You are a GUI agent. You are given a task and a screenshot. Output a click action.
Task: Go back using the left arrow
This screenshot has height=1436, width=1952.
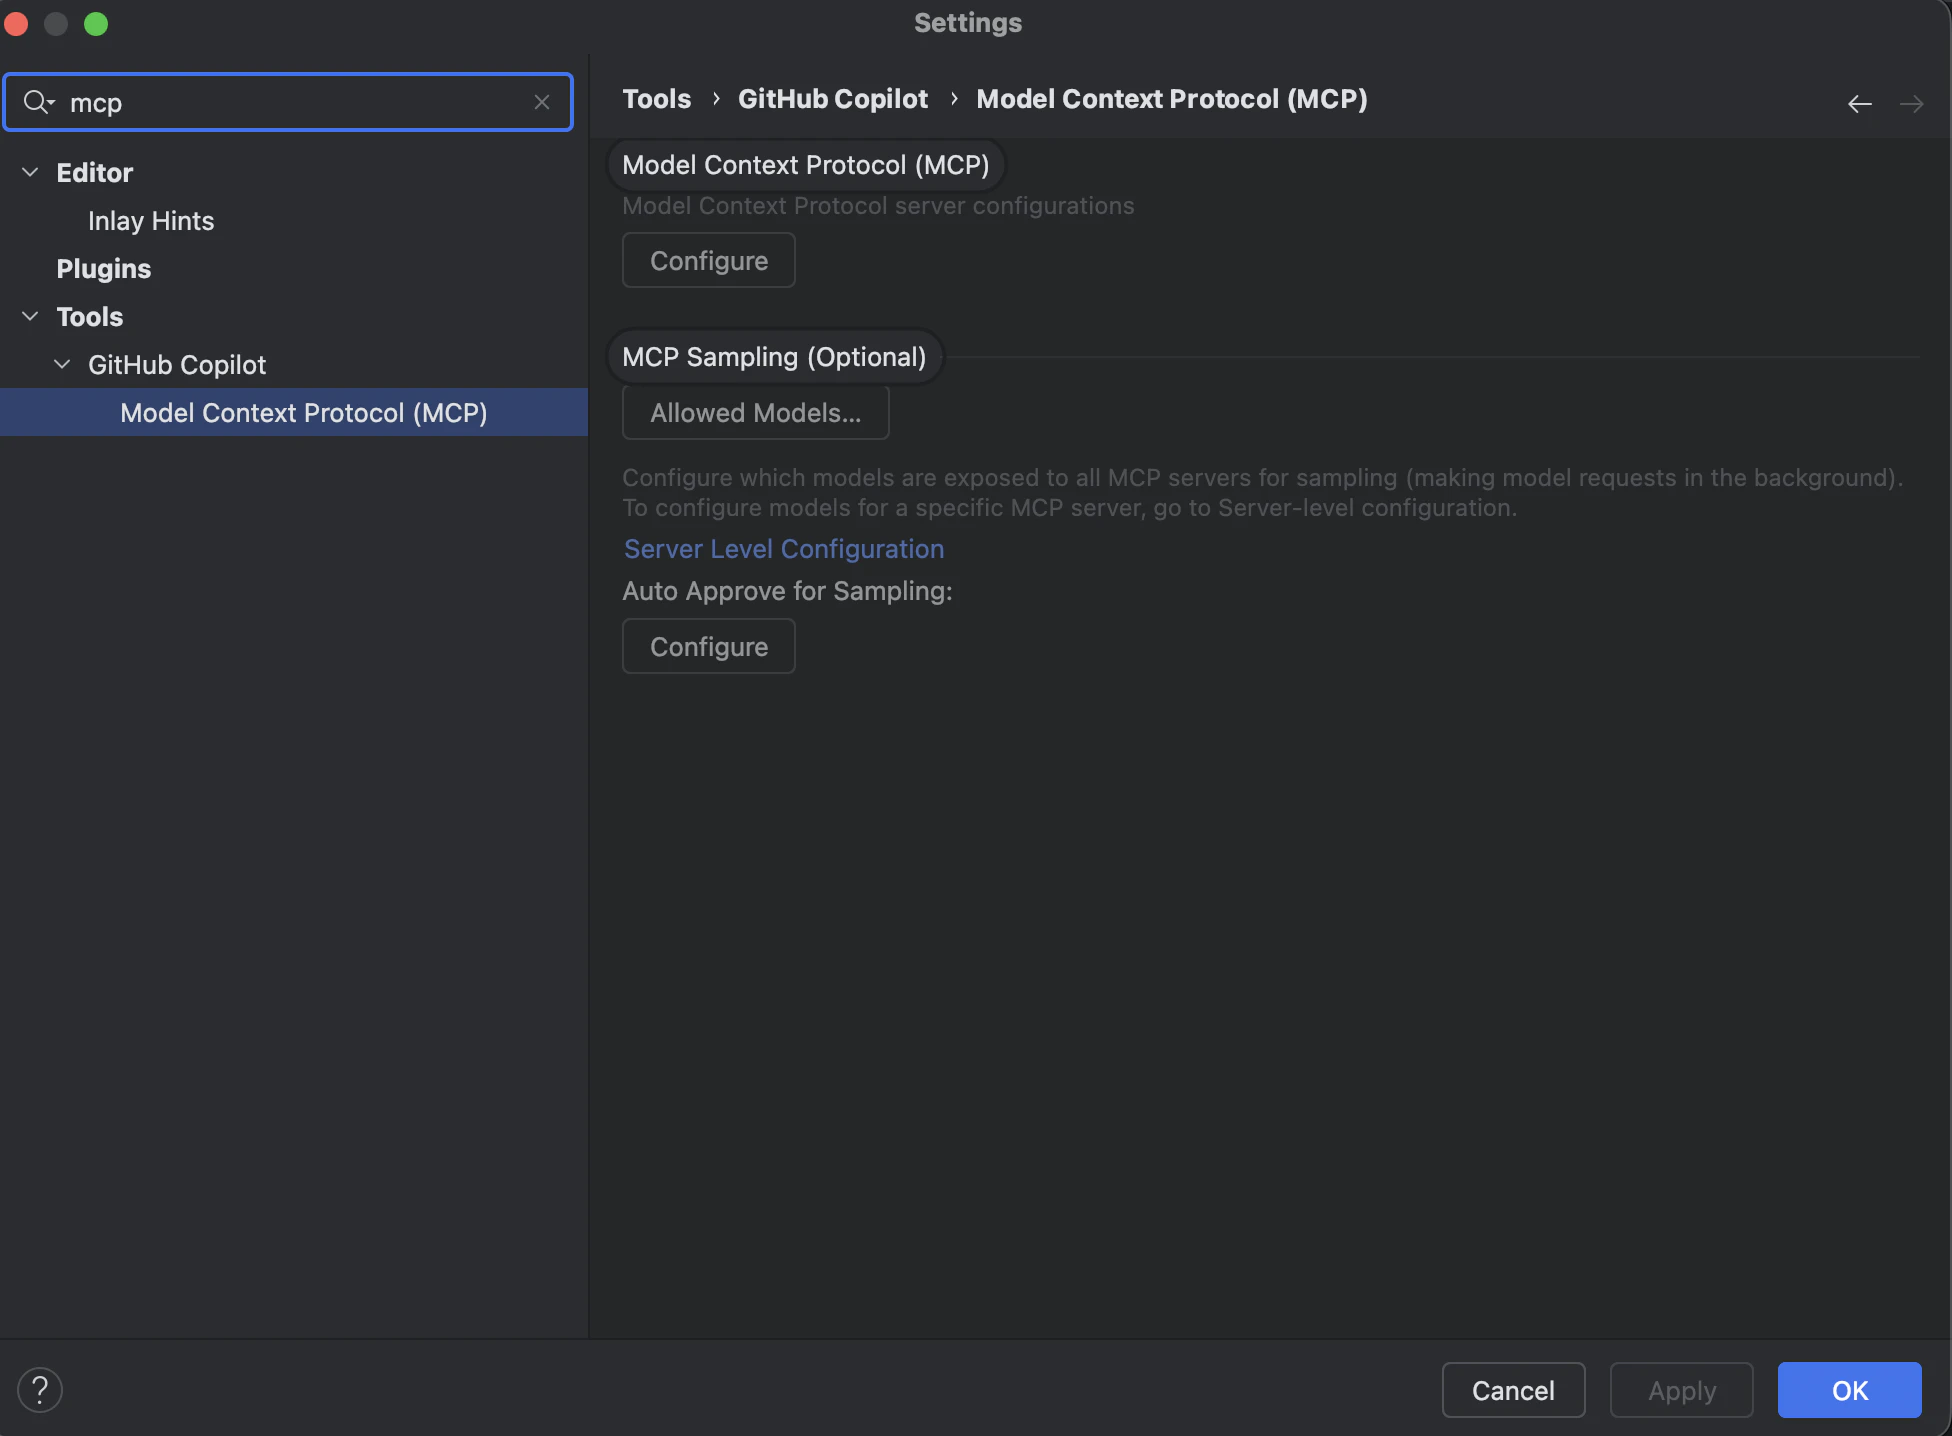1860,103
